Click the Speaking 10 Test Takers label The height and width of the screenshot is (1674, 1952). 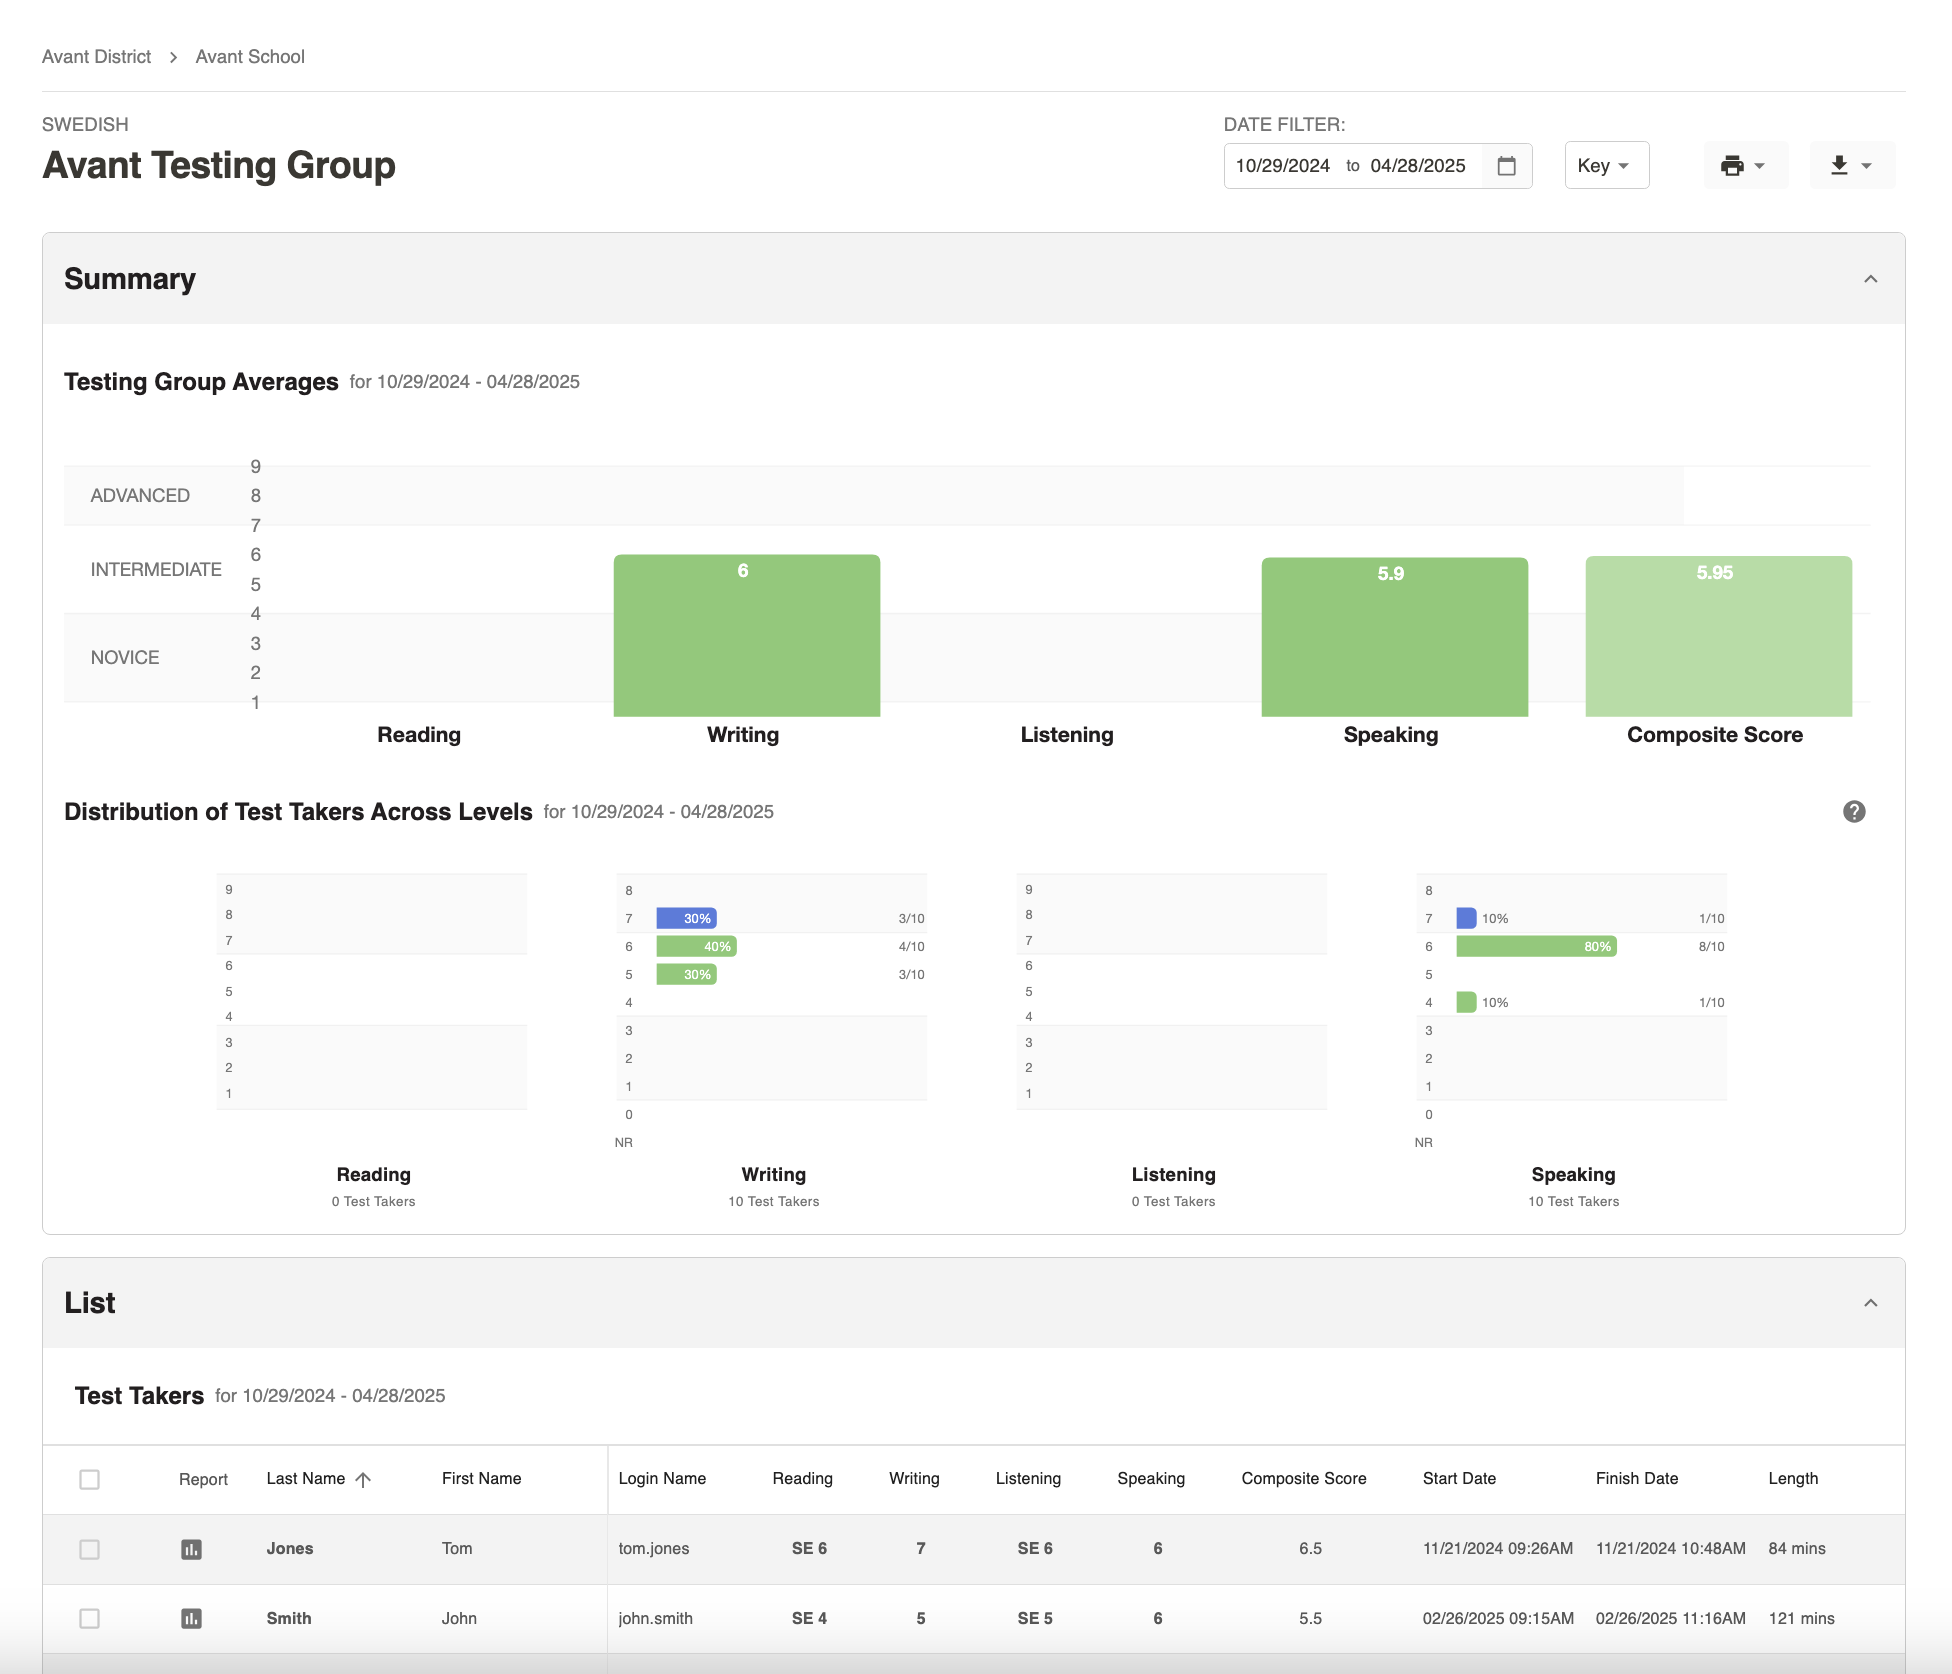1573,1202
